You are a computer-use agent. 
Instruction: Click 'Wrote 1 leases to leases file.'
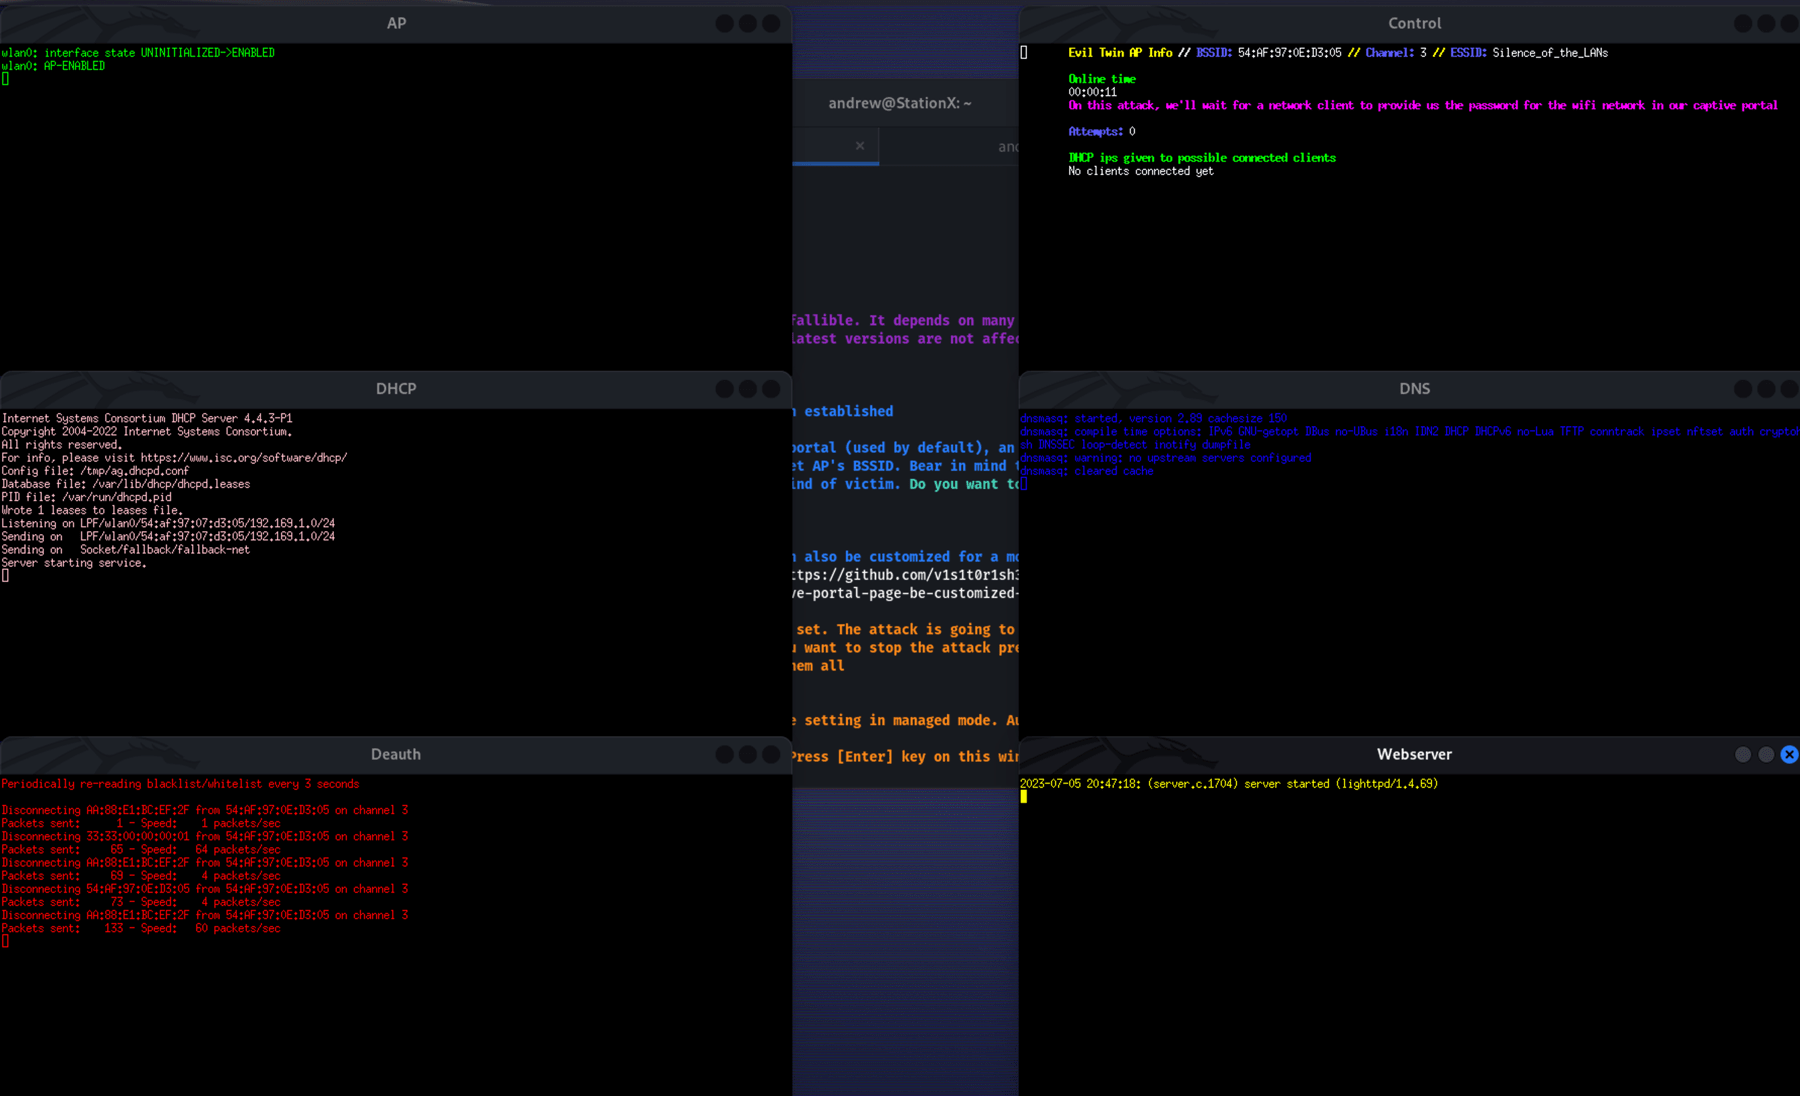coord(92,510)
